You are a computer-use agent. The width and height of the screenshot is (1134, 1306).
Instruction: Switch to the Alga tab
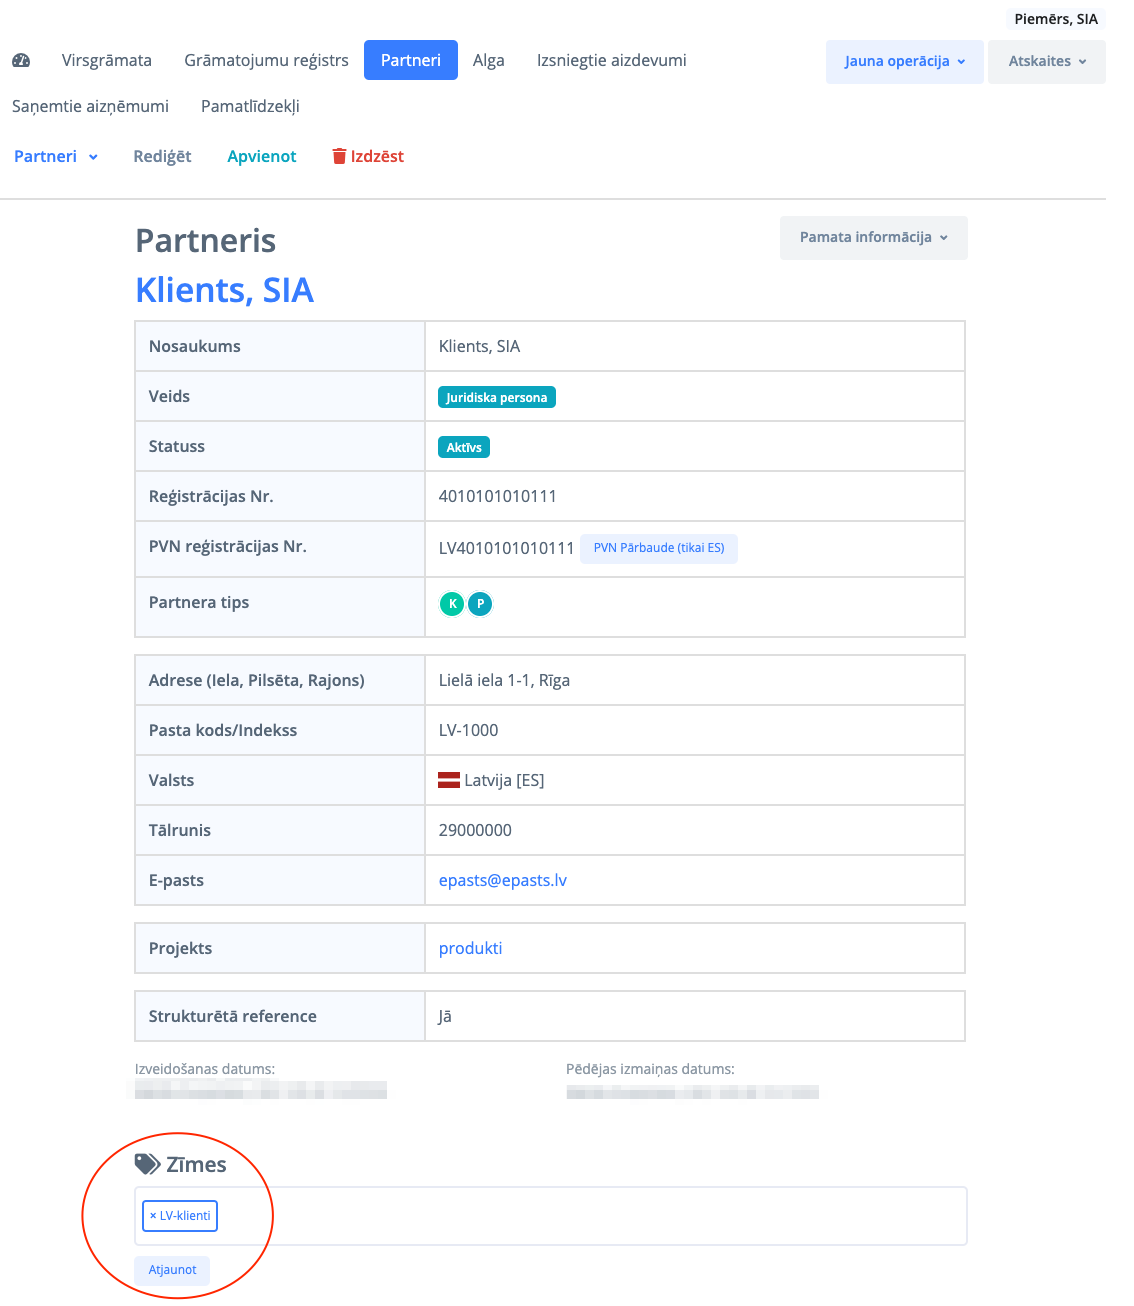pyautogui.click(x=488, y=60)
